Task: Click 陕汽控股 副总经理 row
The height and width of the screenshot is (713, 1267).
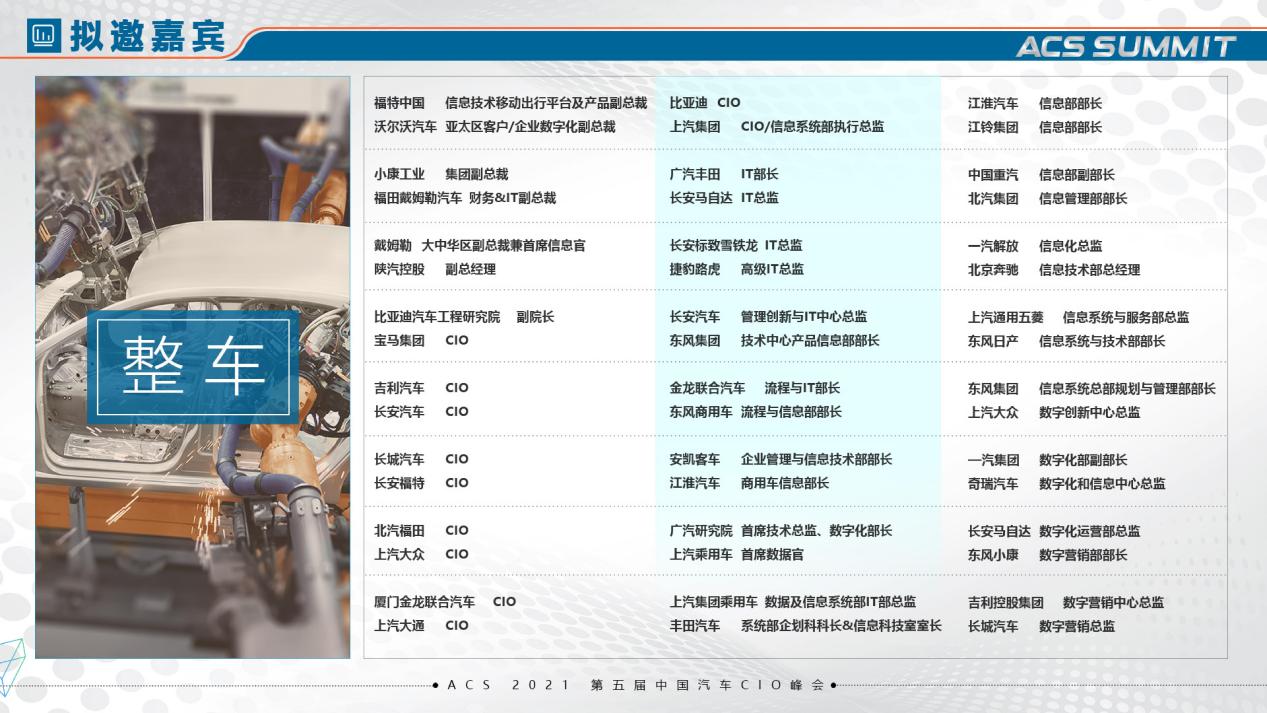Action: [x=435, y=269]
